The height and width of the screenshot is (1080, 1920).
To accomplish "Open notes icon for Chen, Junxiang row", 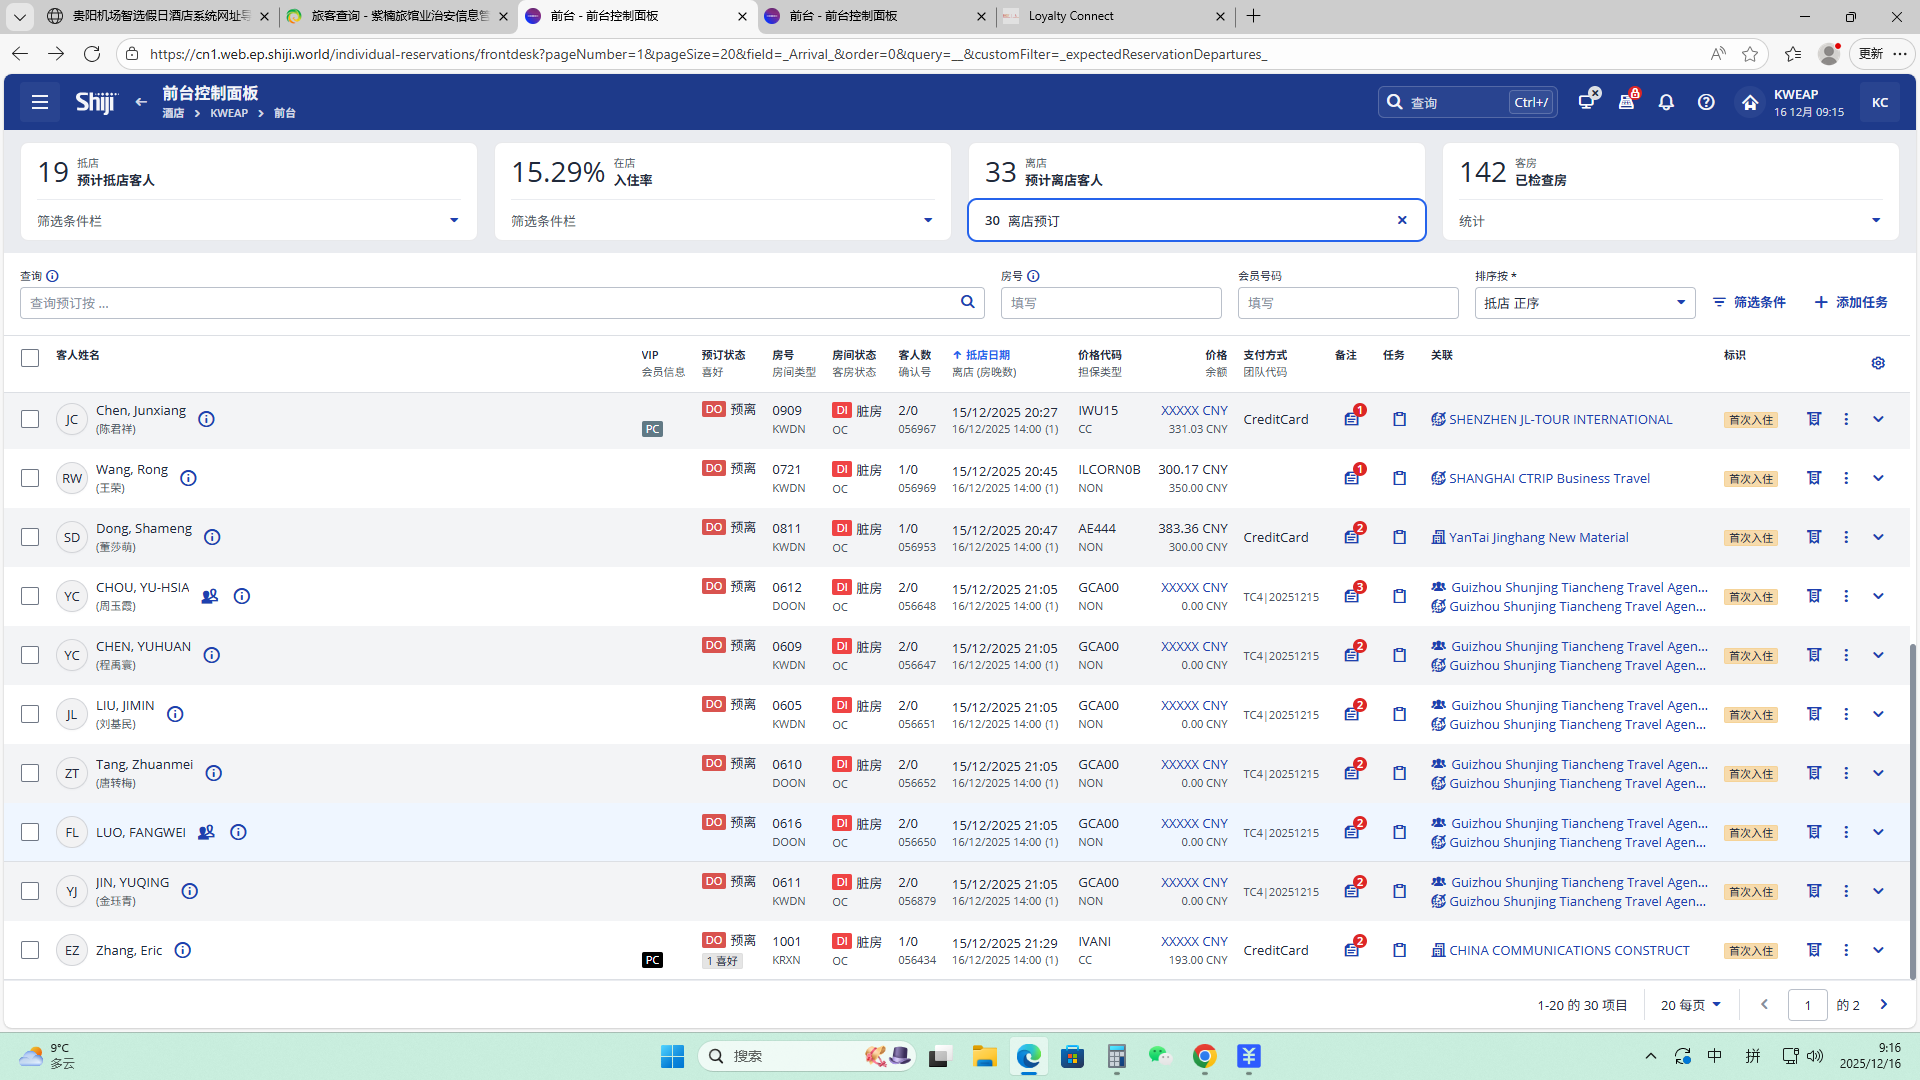I will (x=1351, y=419).
